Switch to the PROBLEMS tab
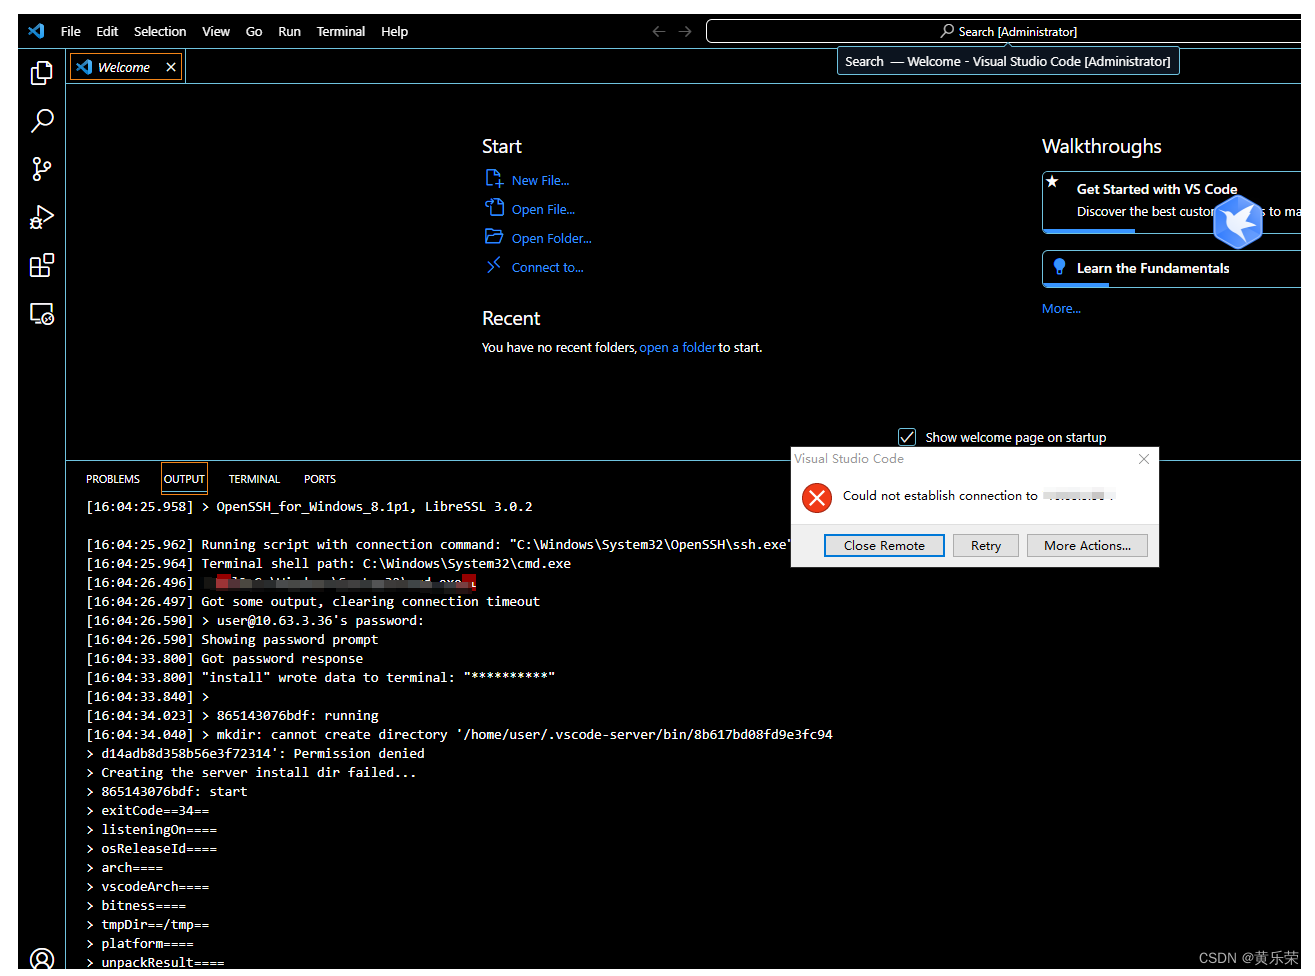 click(x=112, y=479)
